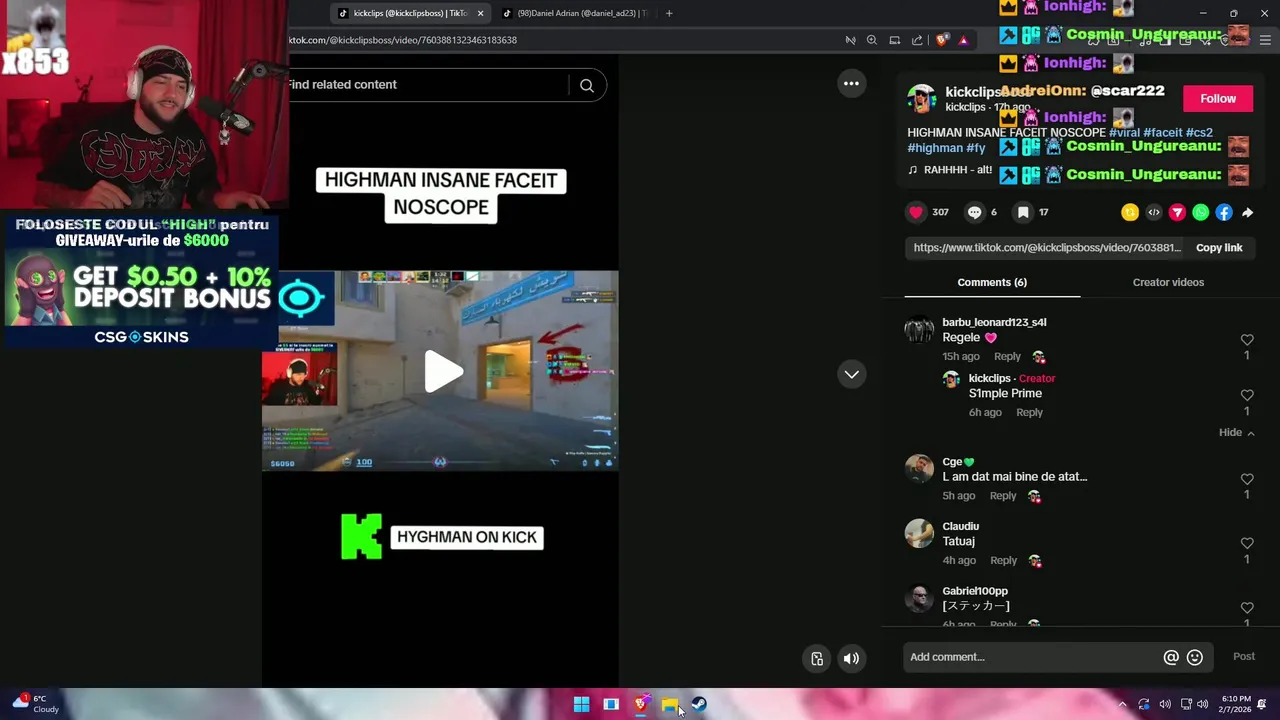Send to friends via red paper-plane icon
Image resolution: width=1280 pixels, height=720 pixels.
coord(1177,212)
